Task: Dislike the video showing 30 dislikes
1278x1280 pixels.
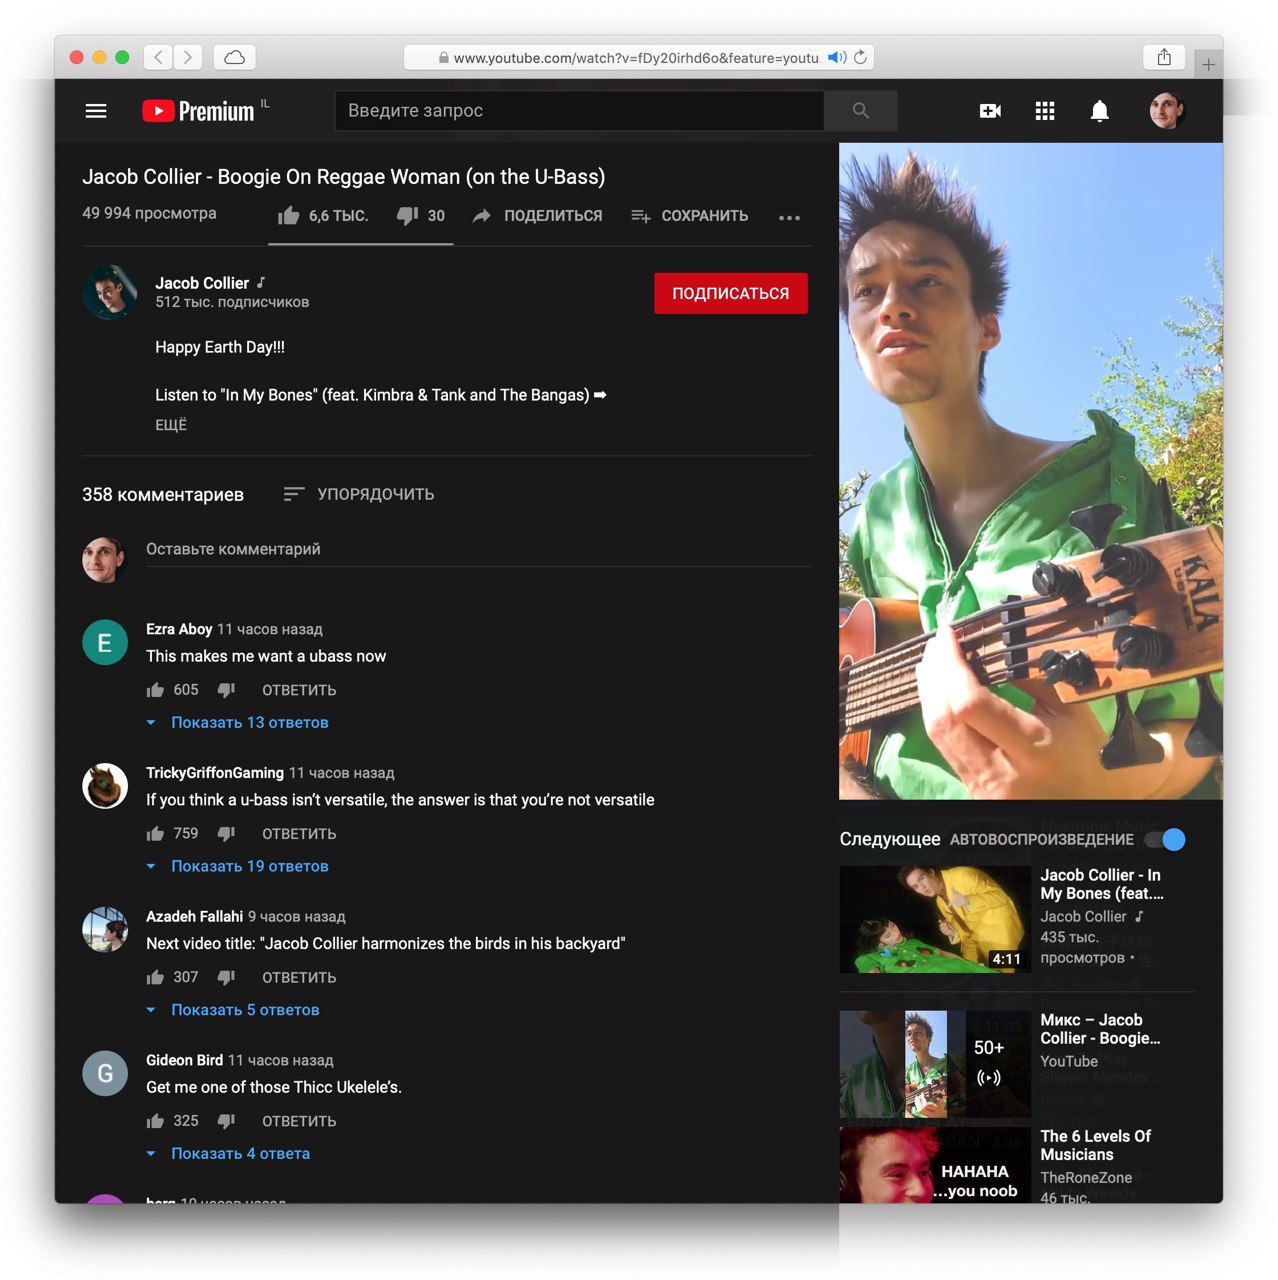Action: tap(420, 216)
